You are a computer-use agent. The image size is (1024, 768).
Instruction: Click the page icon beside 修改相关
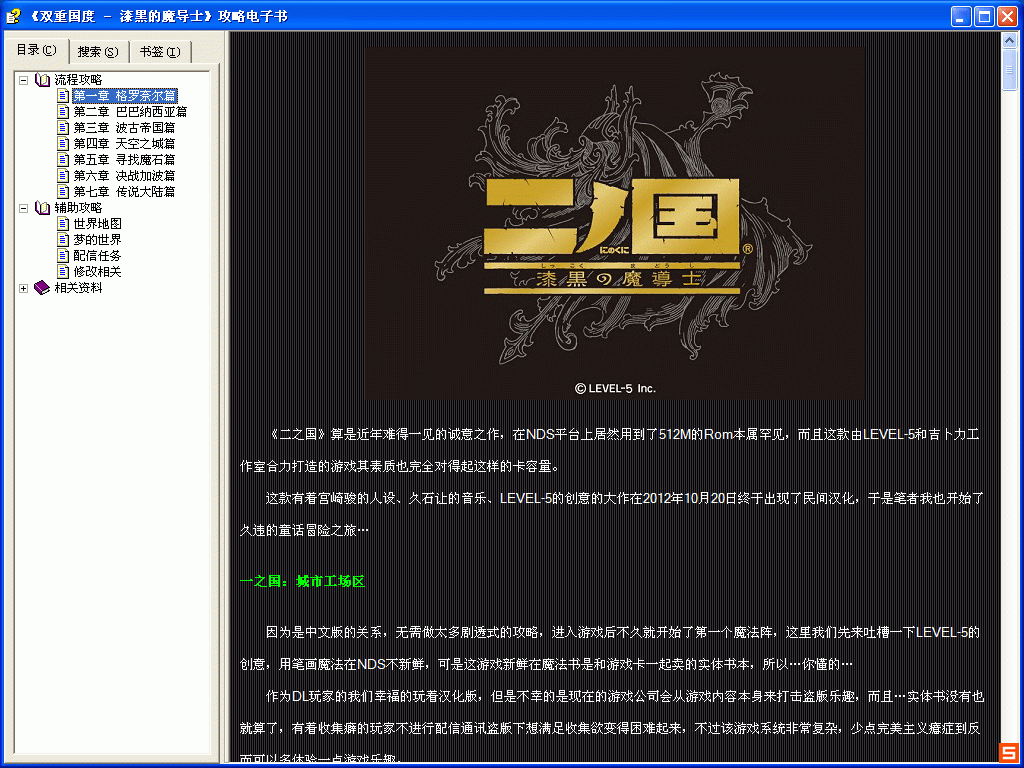click(63, 272)
